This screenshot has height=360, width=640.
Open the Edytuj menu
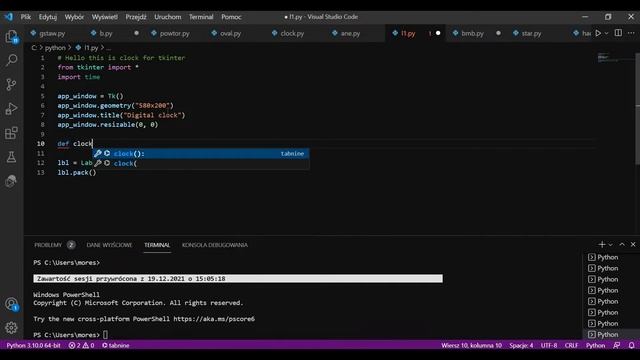48,17
